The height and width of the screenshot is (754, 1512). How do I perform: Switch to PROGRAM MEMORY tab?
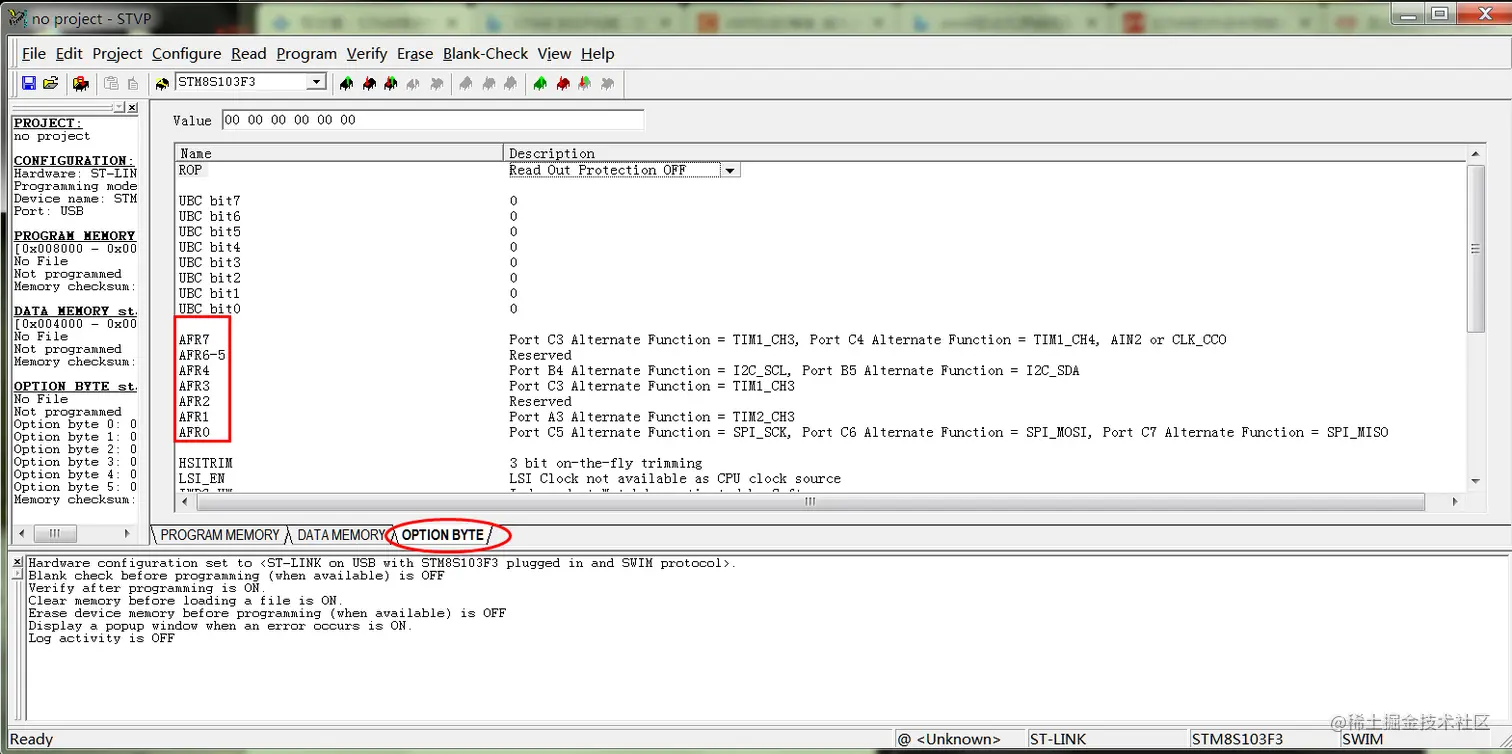coord(220,535)
